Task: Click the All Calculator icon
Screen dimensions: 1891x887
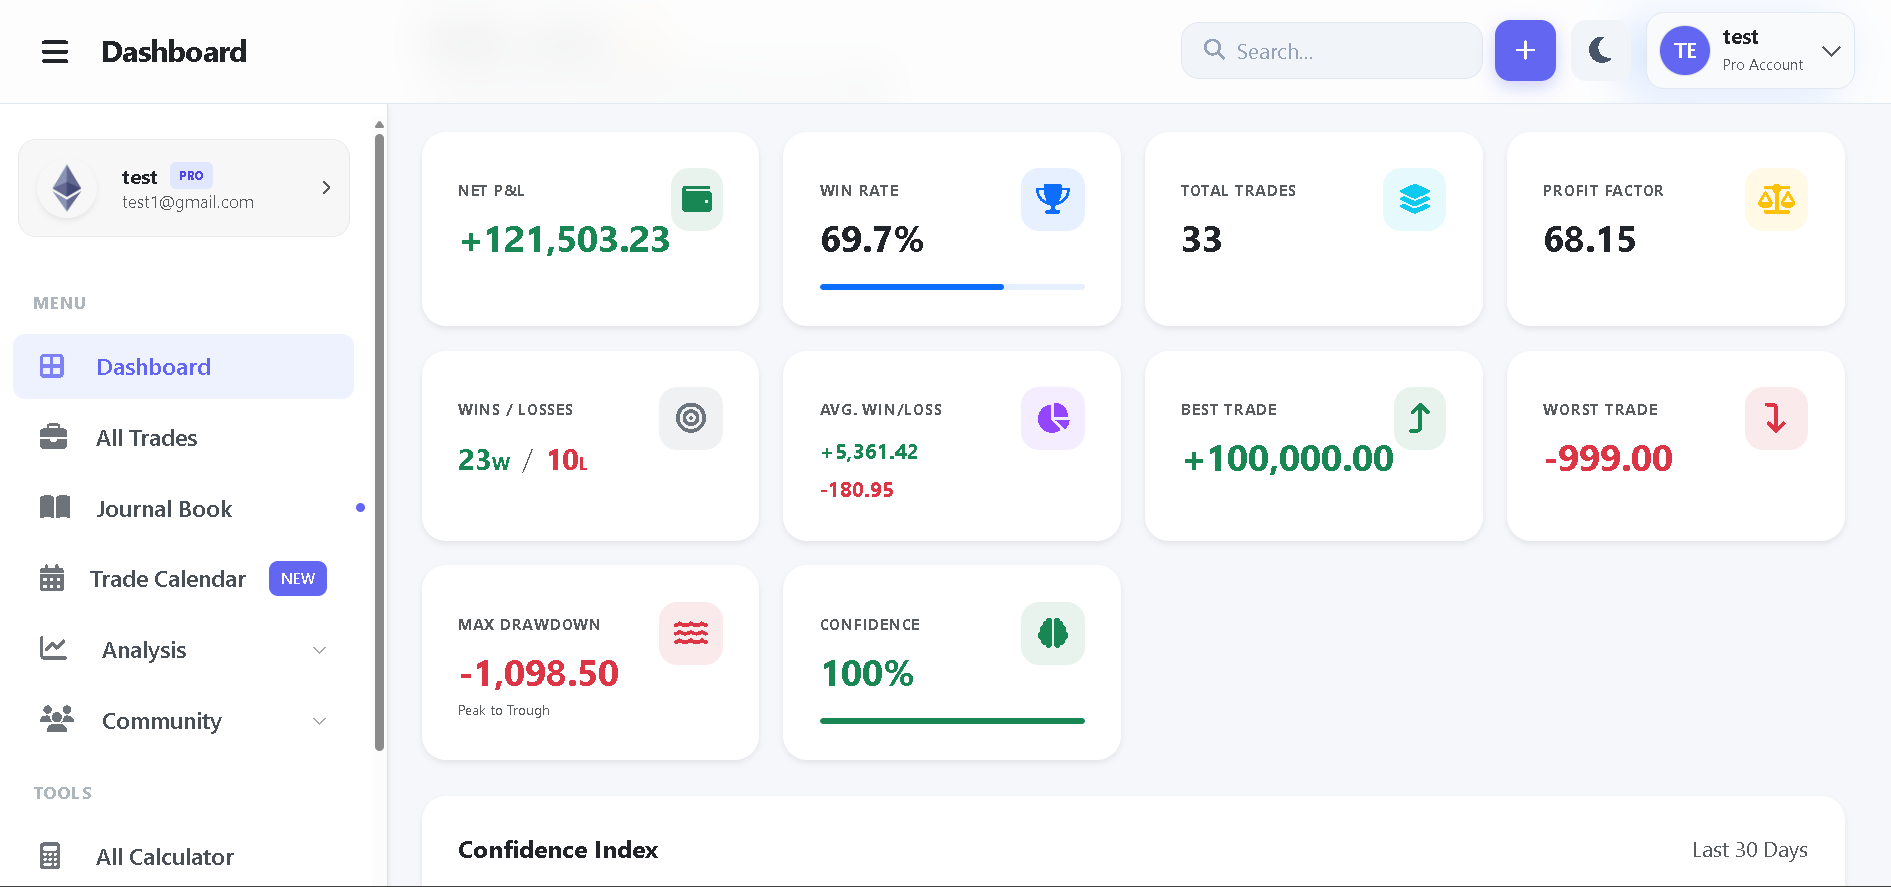Action: click(x=50, y=856)
